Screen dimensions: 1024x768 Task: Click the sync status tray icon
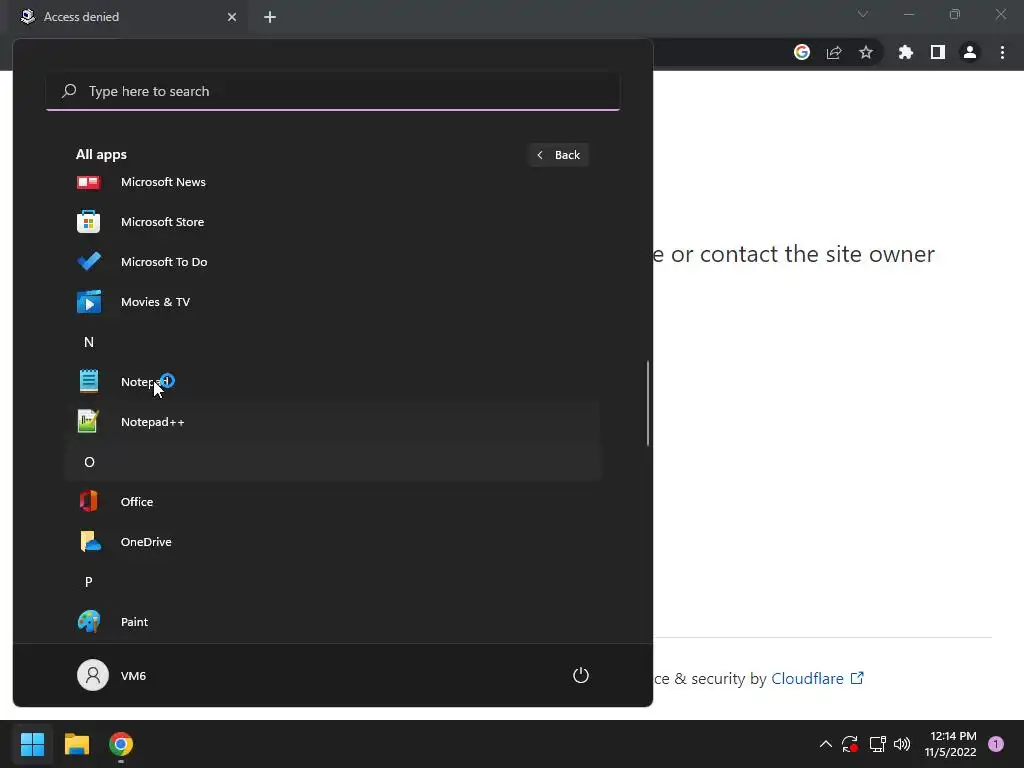click(x=850, y=744)
